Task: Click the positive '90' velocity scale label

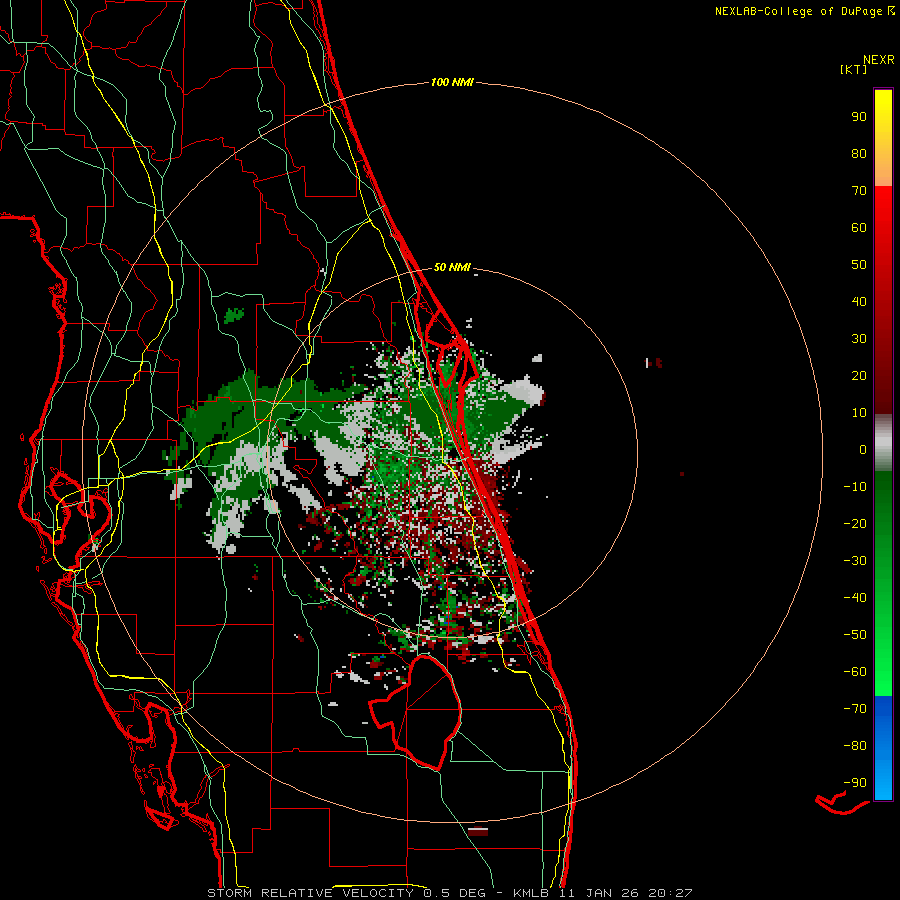Action: click(859, 117)
